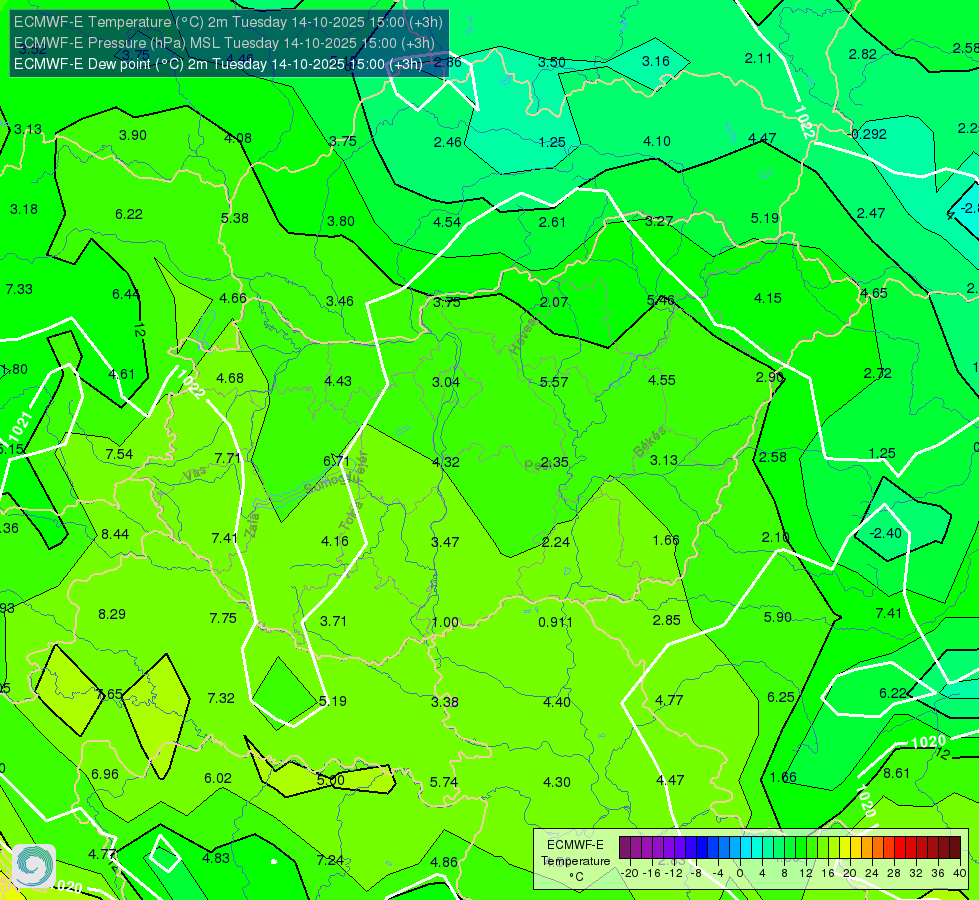Click the dew point value 5.38

point(235,218)
